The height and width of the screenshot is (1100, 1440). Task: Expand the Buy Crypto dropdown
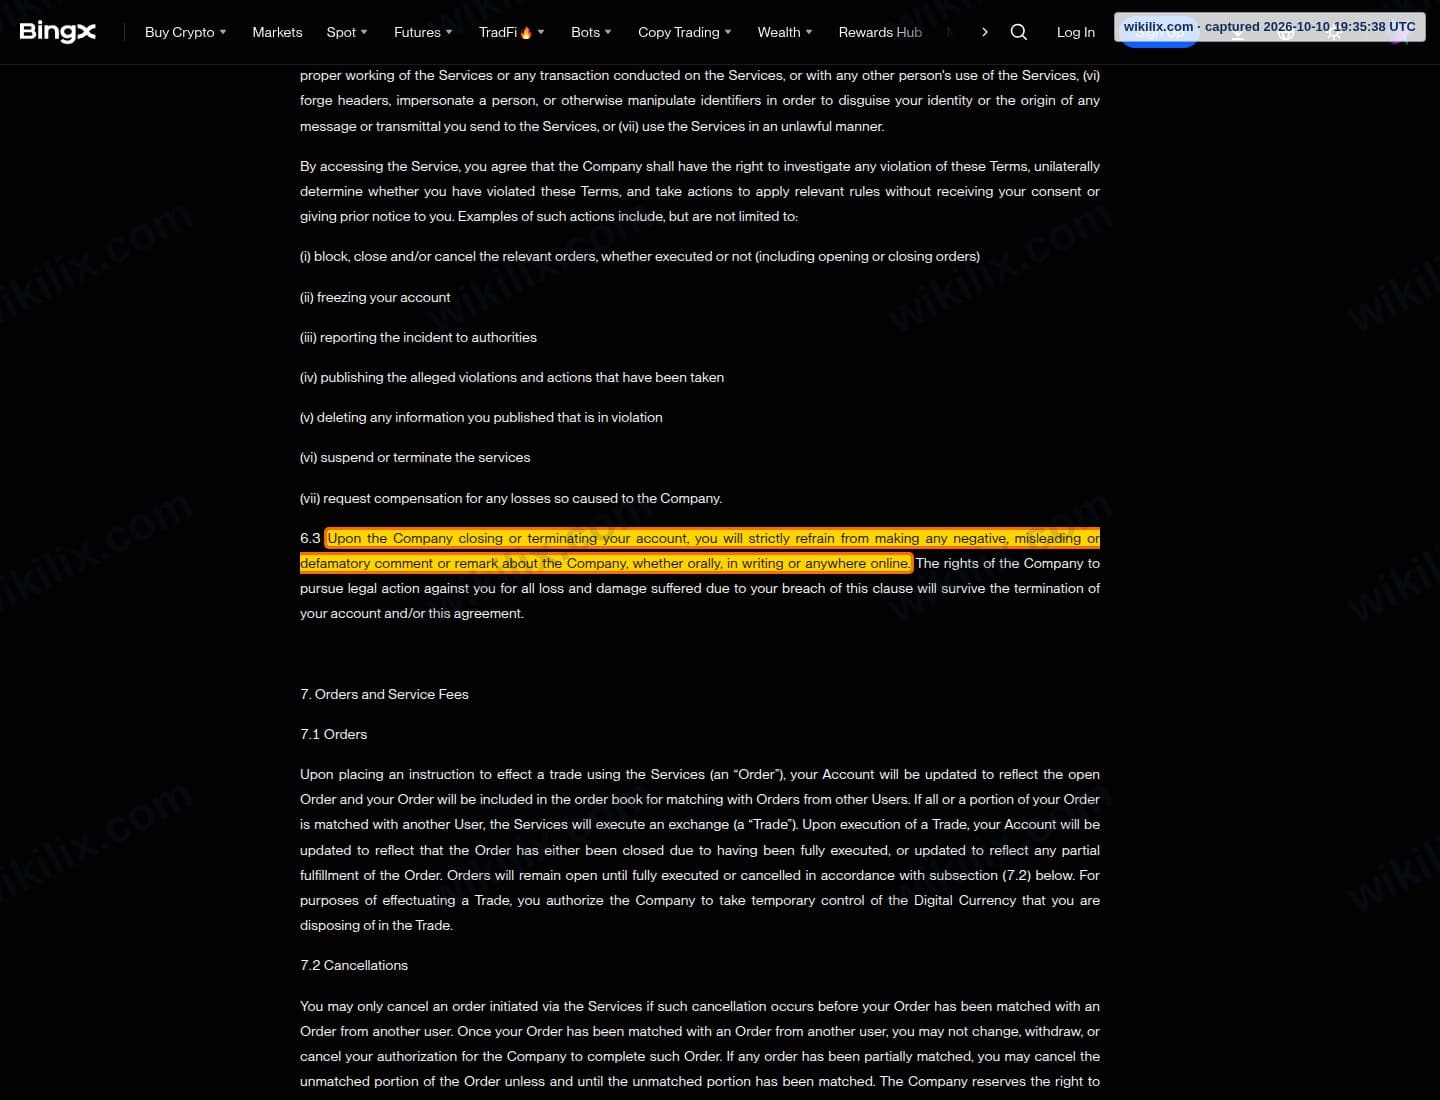pos(186,32)
